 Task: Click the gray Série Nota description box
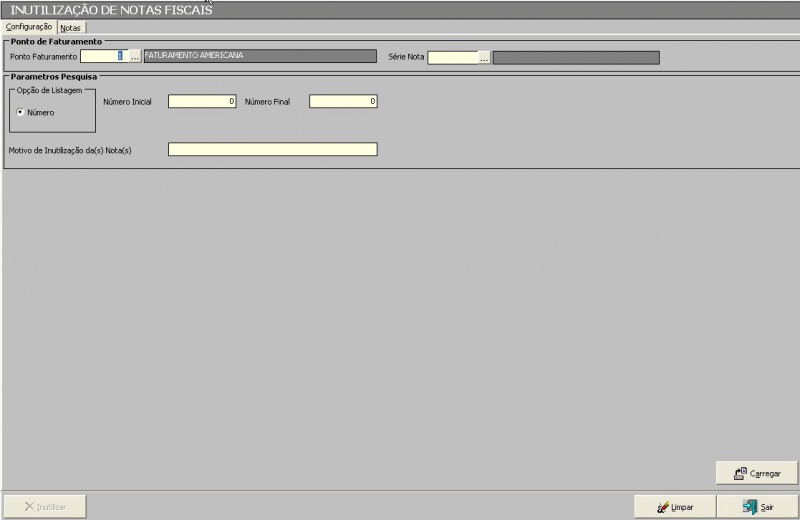(x=576, y=58)
